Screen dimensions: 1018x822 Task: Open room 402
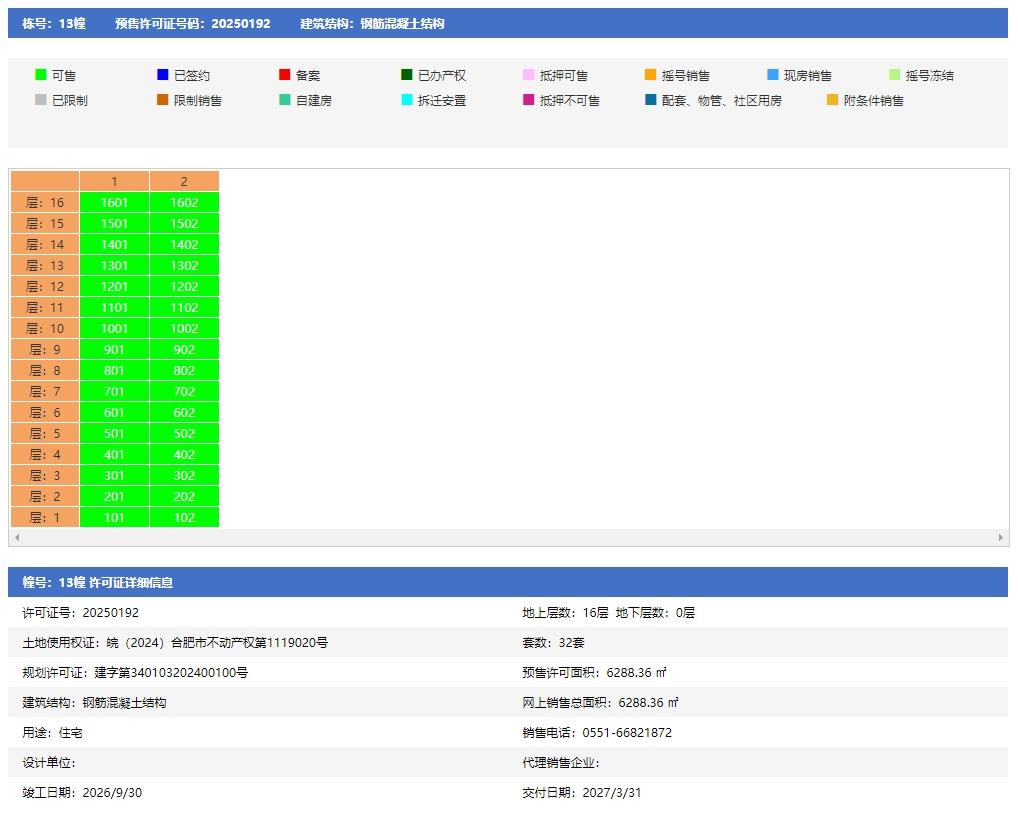click(x=184, y=455)
